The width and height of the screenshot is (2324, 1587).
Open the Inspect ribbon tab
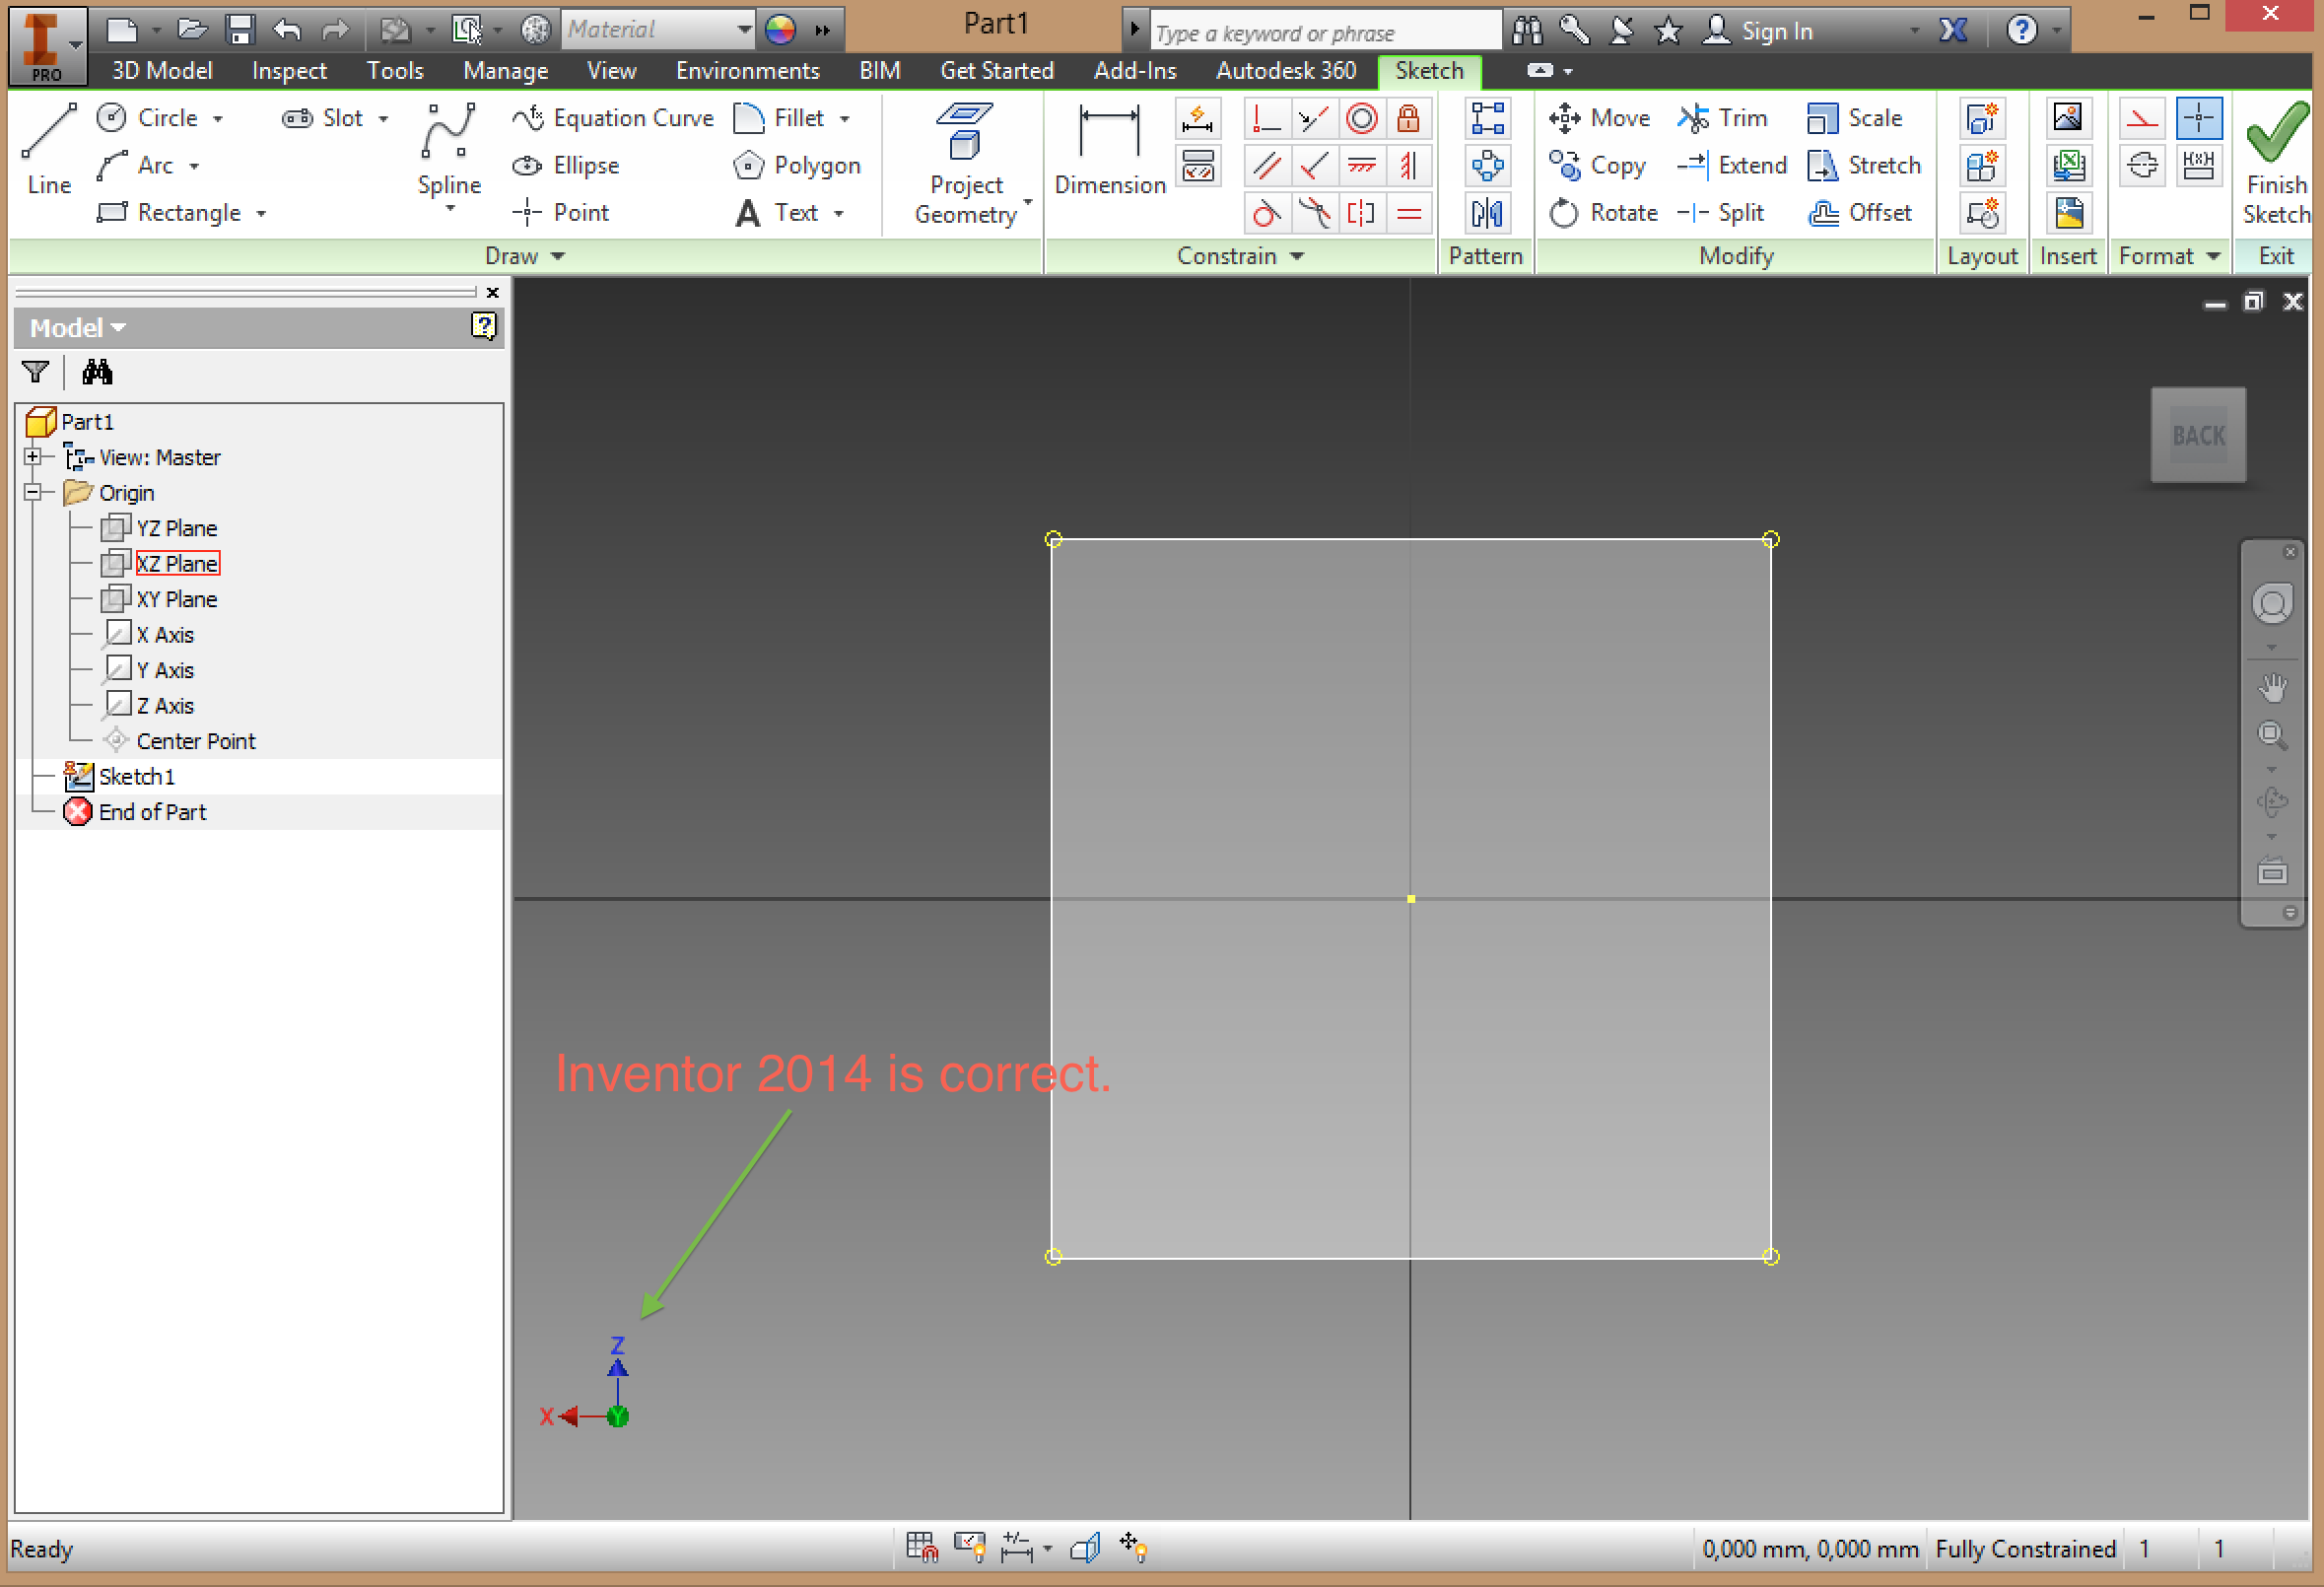point(288,71)
